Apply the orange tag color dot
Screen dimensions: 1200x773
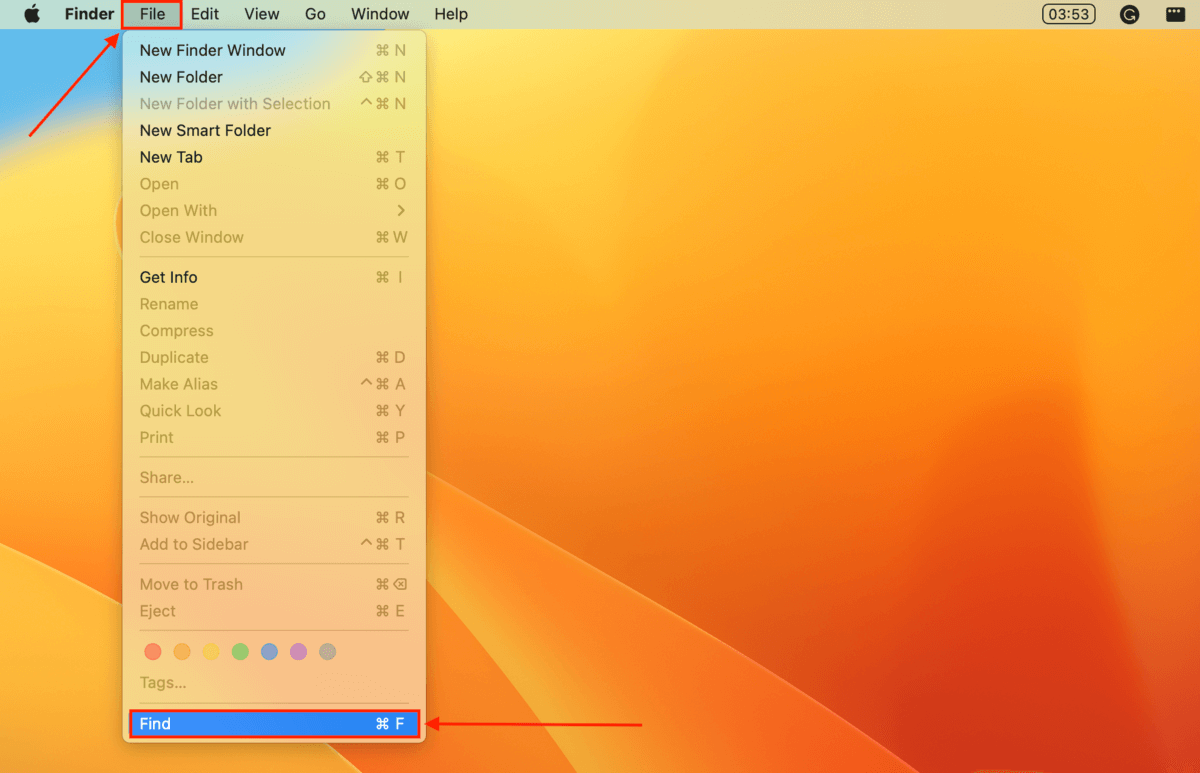coord(182,652)
